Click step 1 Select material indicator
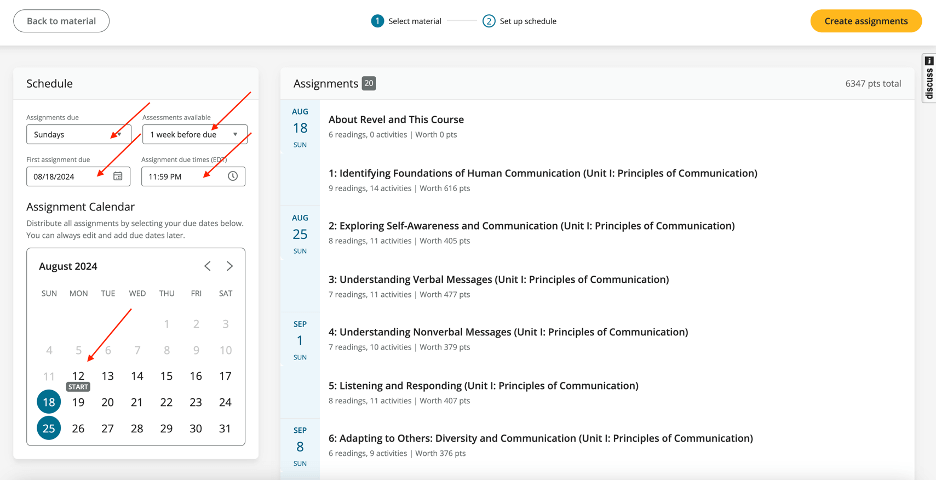This screenshot has height=480, width=936. click(377, 21)
